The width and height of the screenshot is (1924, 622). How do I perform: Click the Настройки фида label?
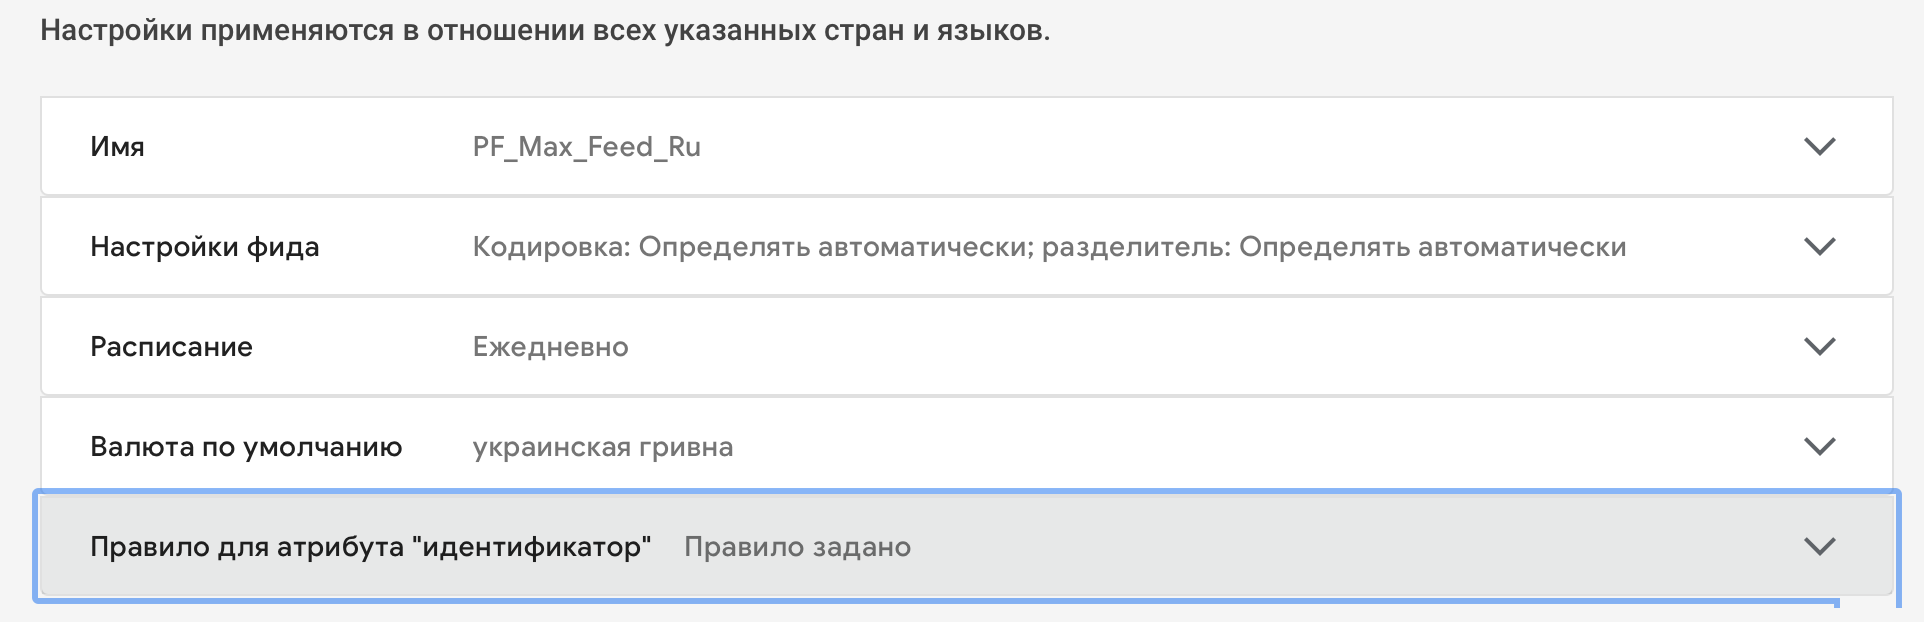click(x=204, y=247)
